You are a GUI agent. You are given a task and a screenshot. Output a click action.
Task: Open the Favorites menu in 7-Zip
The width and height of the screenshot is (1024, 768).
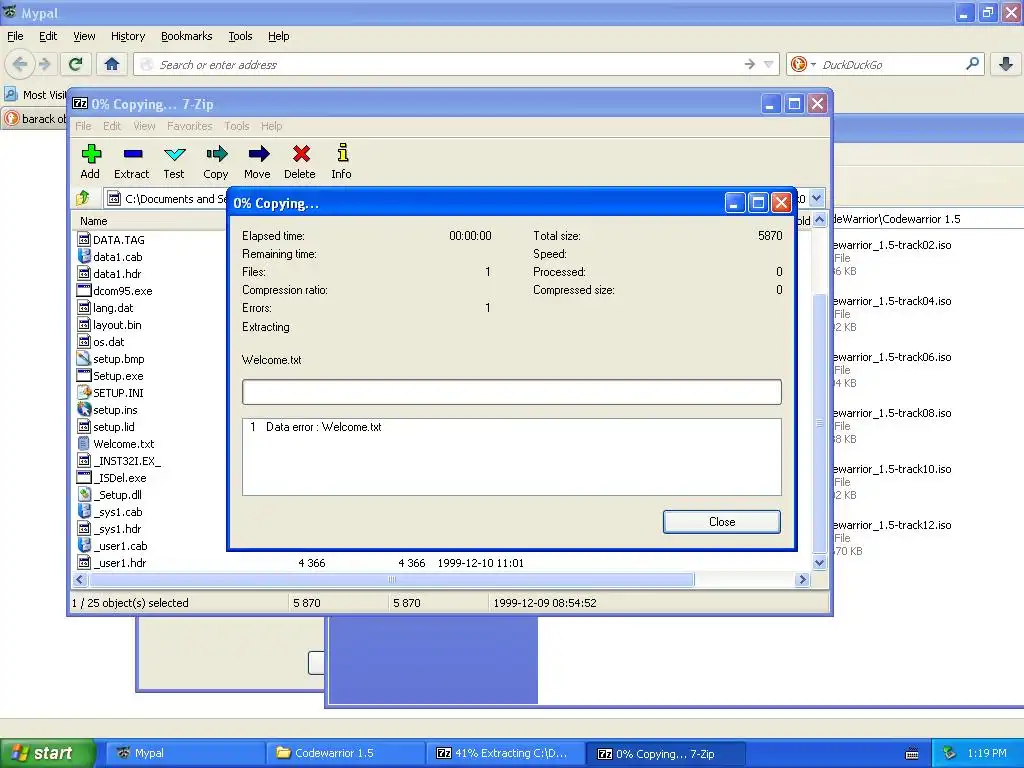[189, 126]
